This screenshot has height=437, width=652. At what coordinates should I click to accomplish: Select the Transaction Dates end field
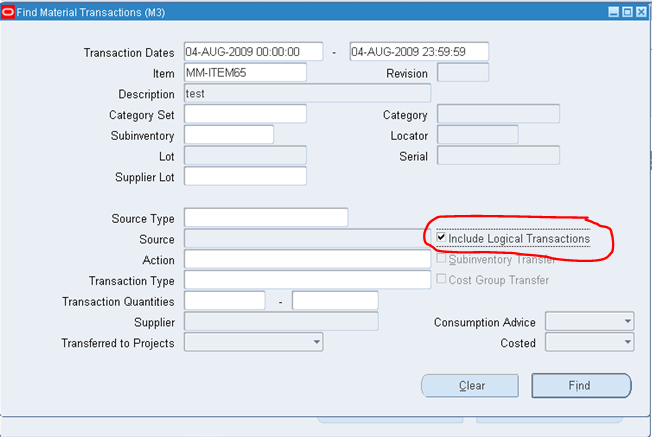tap(419, 52)
